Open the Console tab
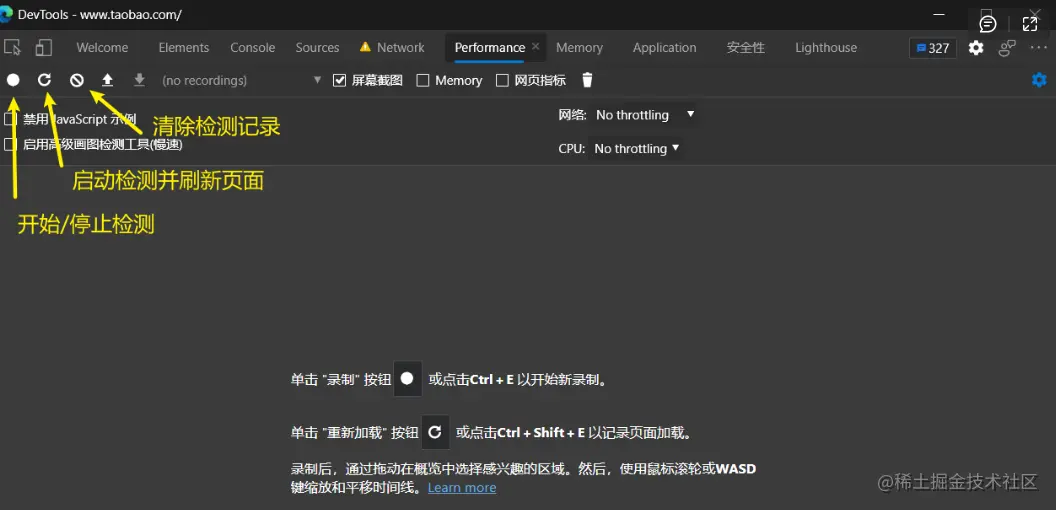This screenshot has height=510, width=1056. coord(253,48)
